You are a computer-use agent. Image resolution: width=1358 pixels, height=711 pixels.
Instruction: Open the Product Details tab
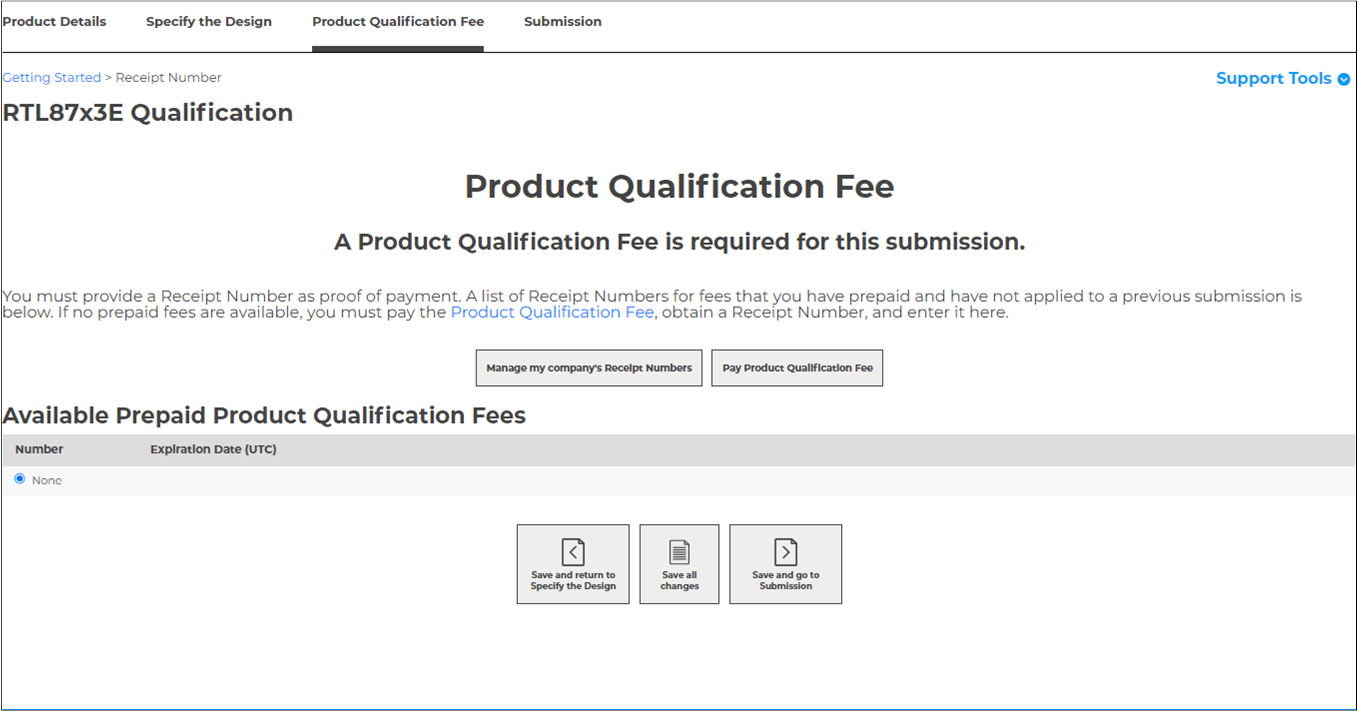(55, 21)
